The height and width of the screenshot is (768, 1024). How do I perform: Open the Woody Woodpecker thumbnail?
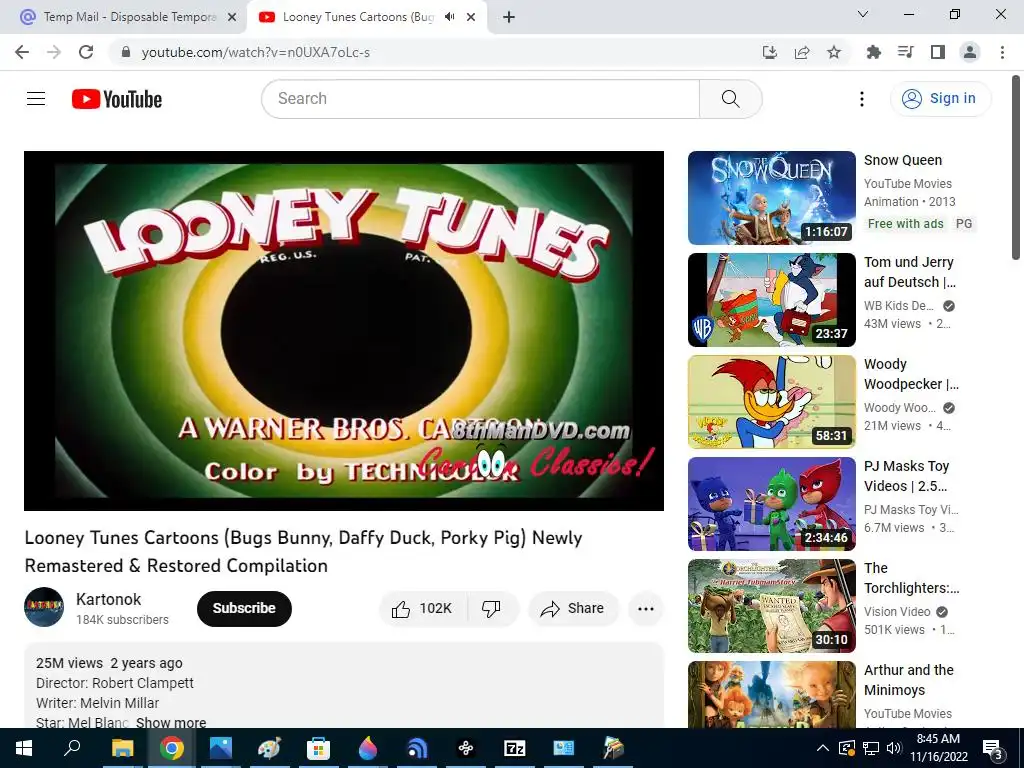pyautogui.click(x=772, y=402)
